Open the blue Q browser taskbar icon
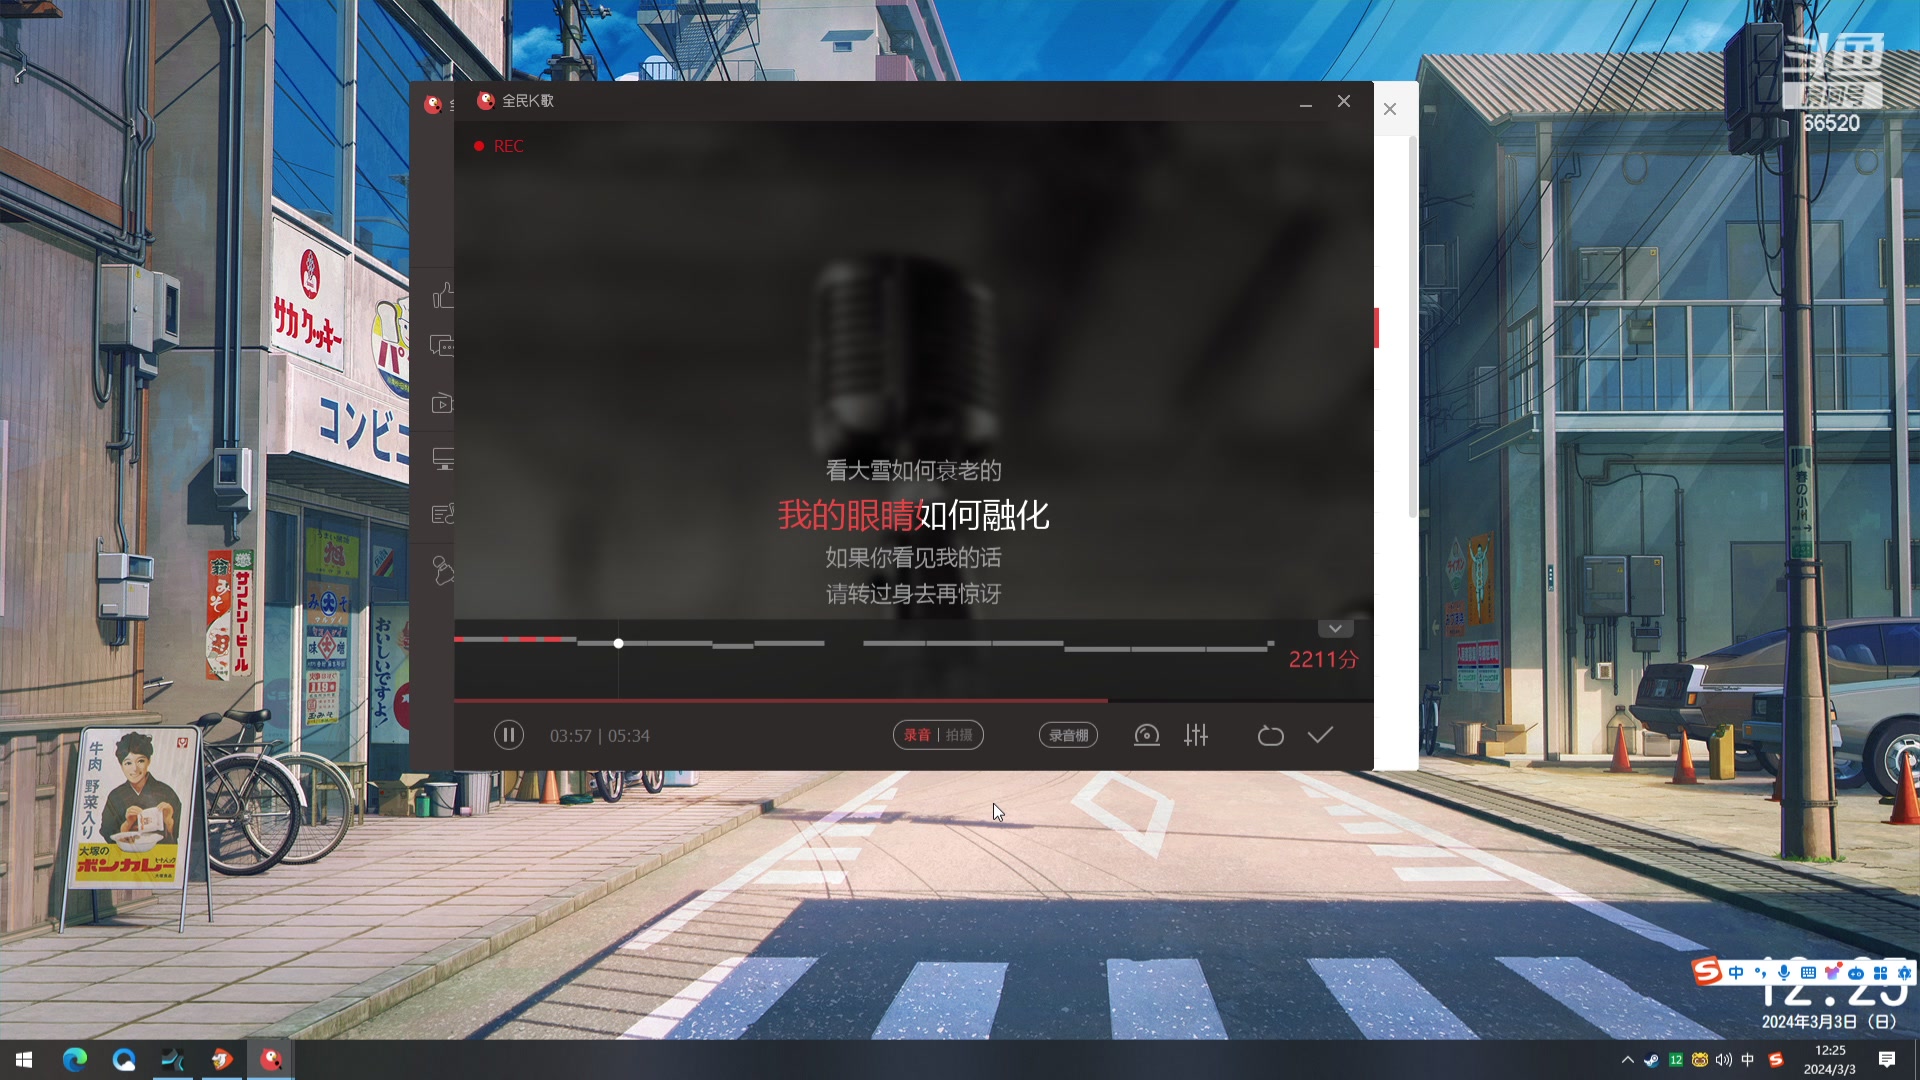The width and height of the screenshot is (1920, 1080). (x=124, y=1060)
